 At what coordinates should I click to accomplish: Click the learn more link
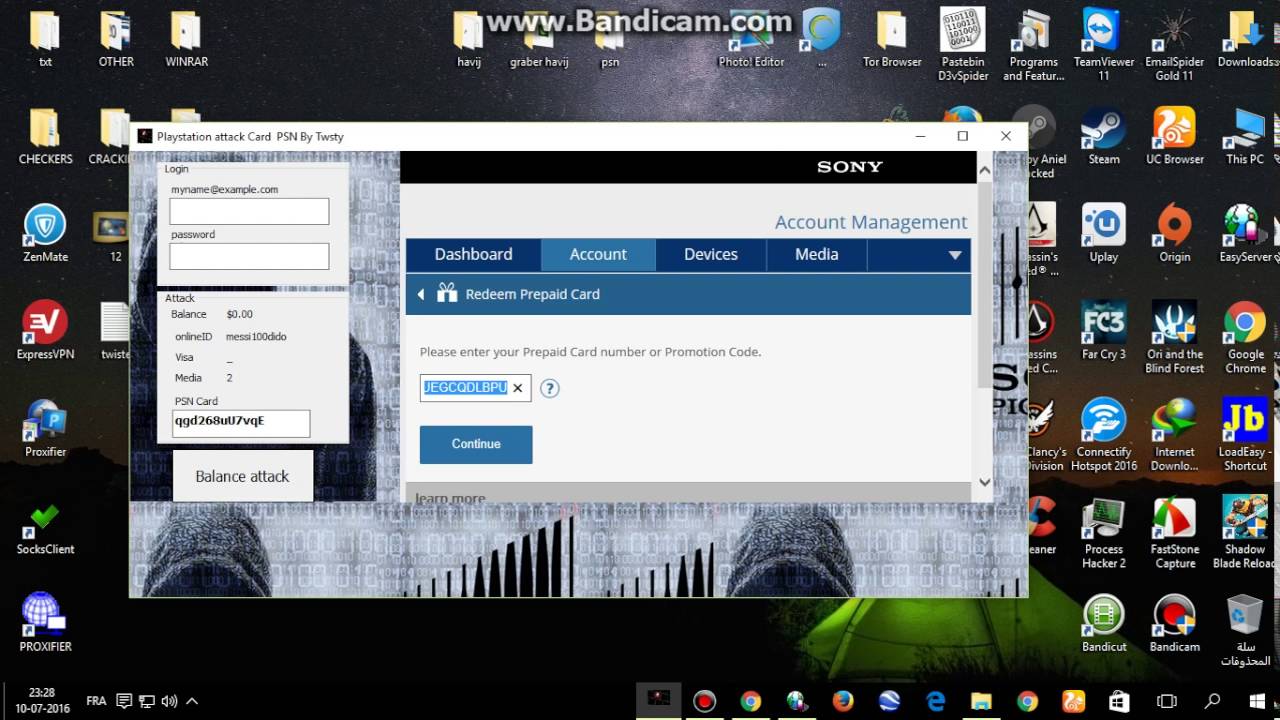point(450,498)
